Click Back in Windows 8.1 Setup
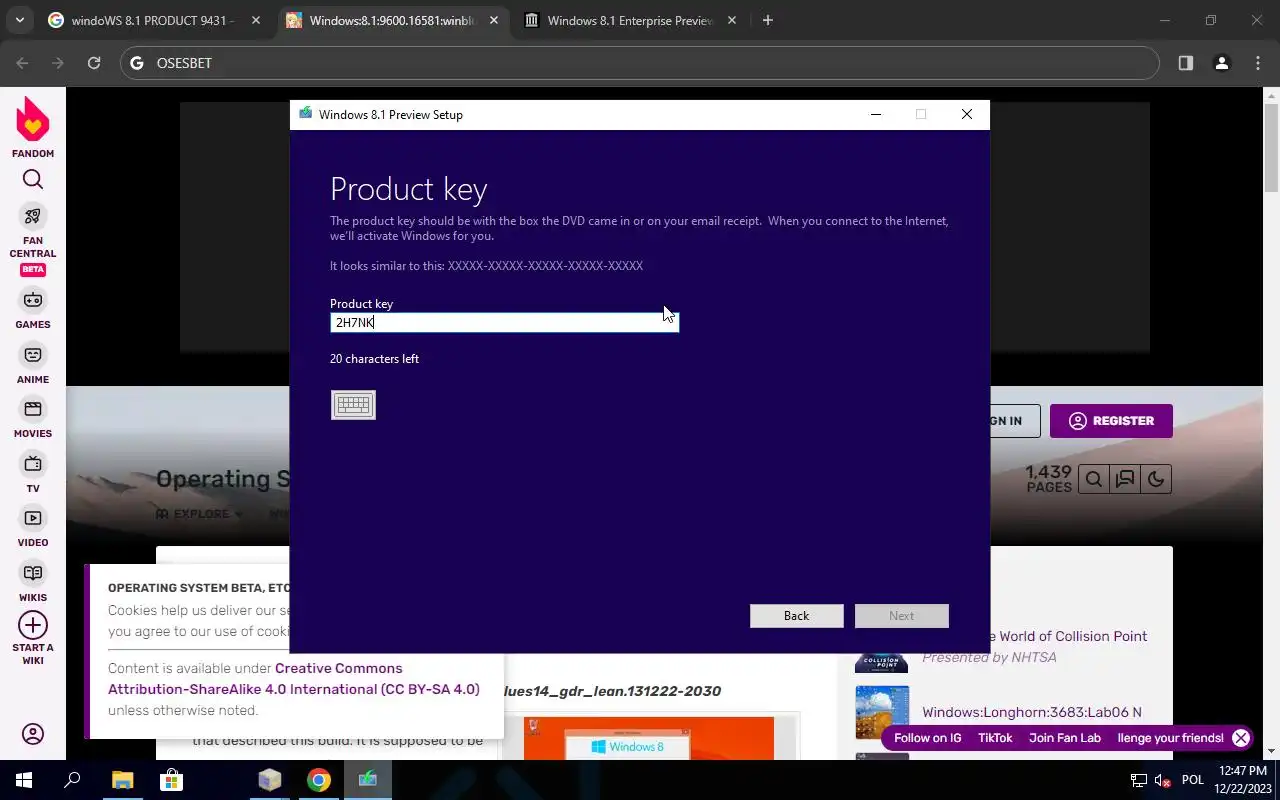The height and width of the screenshot is (800, 1280). pos(797,616)
